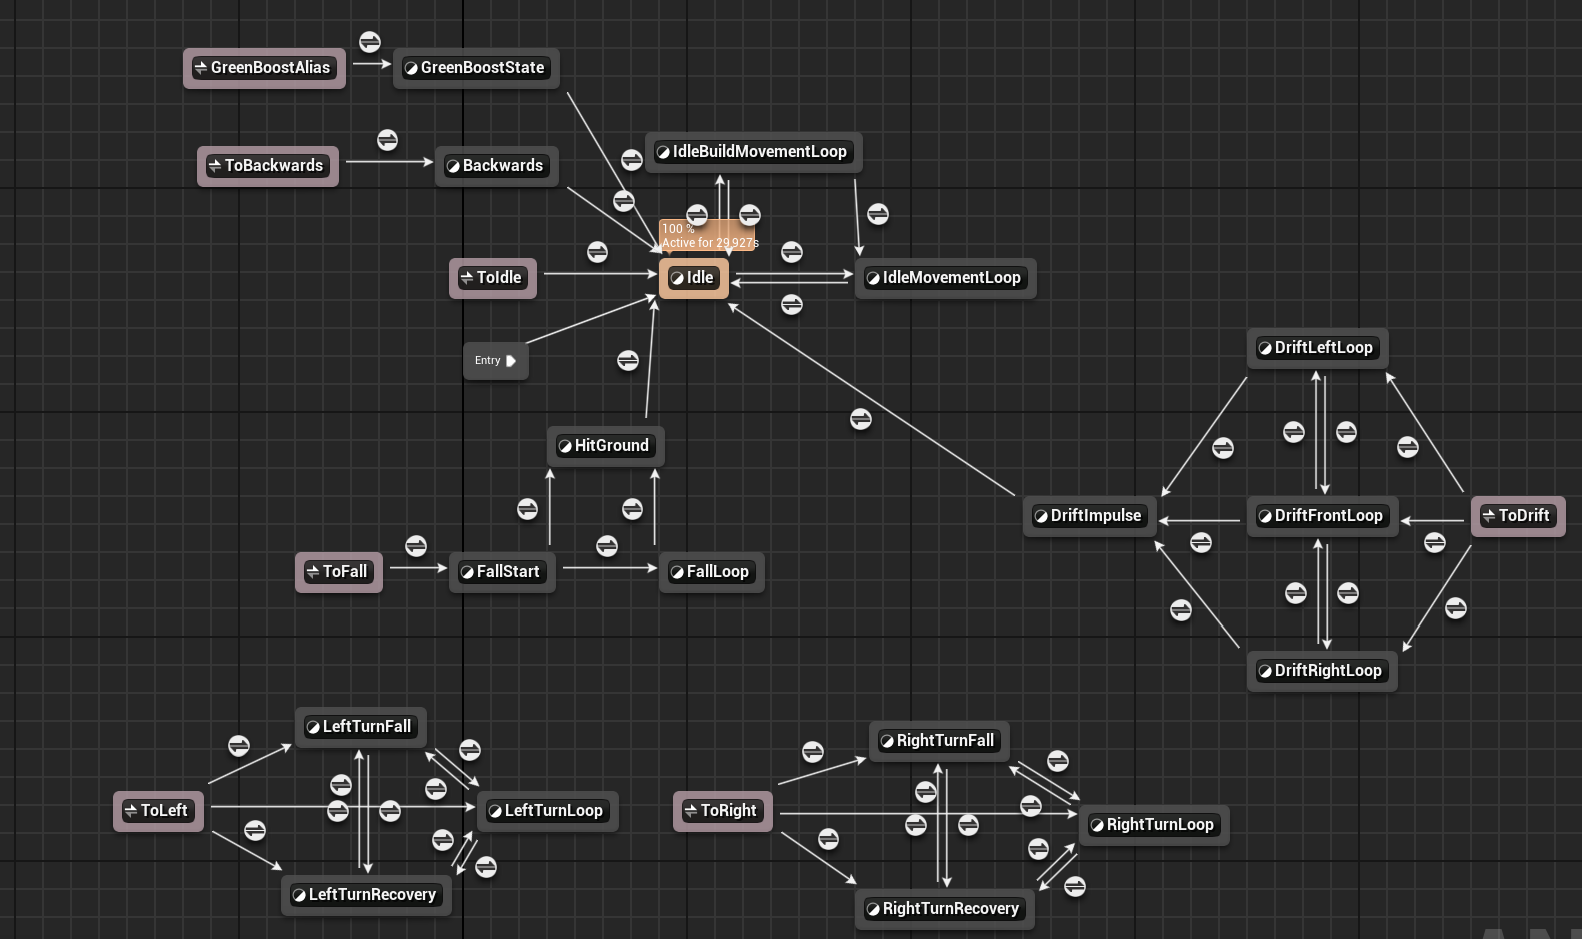Click the IdleBuildMovementLoop to IdleMovementLoop transition icon
This screenshot has height=939, width=1582.
tap(878, 214)
